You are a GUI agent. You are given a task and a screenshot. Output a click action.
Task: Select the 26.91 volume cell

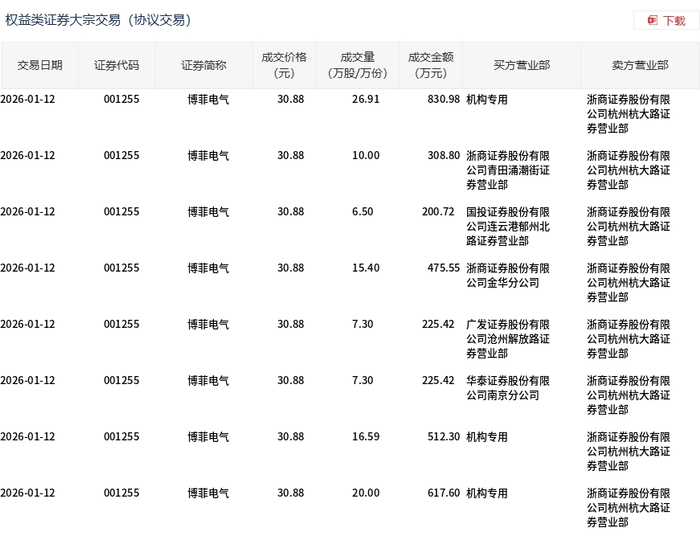point(366,99)
